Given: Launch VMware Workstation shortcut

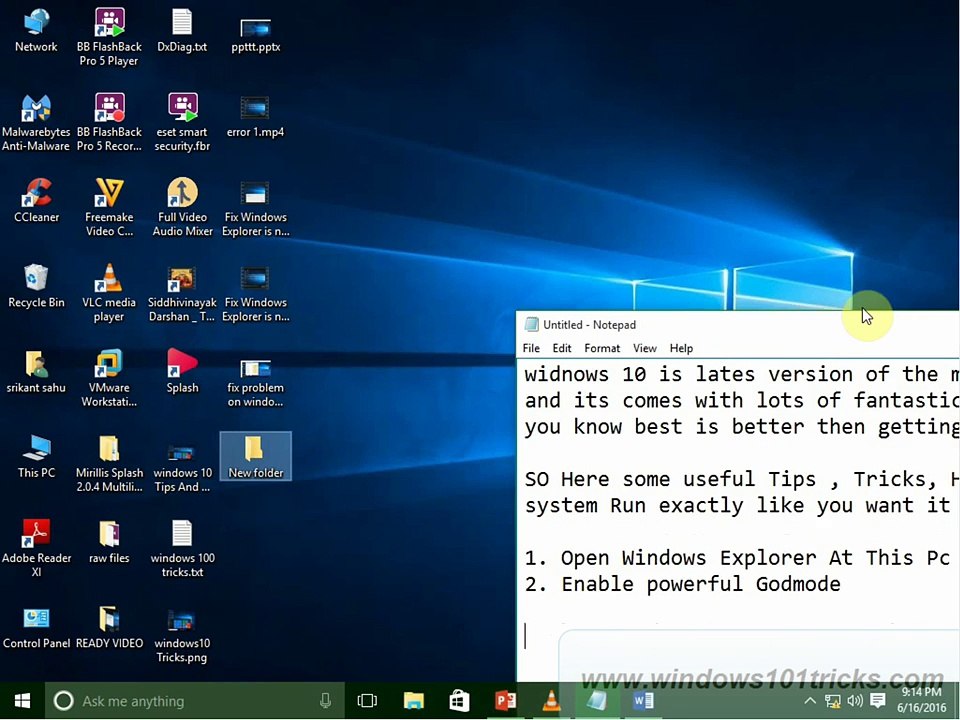Looking at the screenshot, I should (x=109, y=378).
